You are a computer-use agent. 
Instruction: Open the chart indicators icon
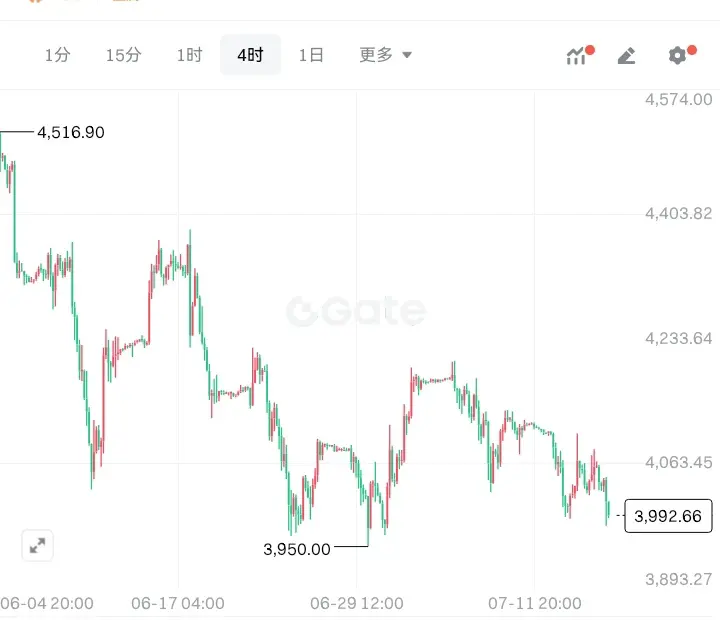point(576,56)
